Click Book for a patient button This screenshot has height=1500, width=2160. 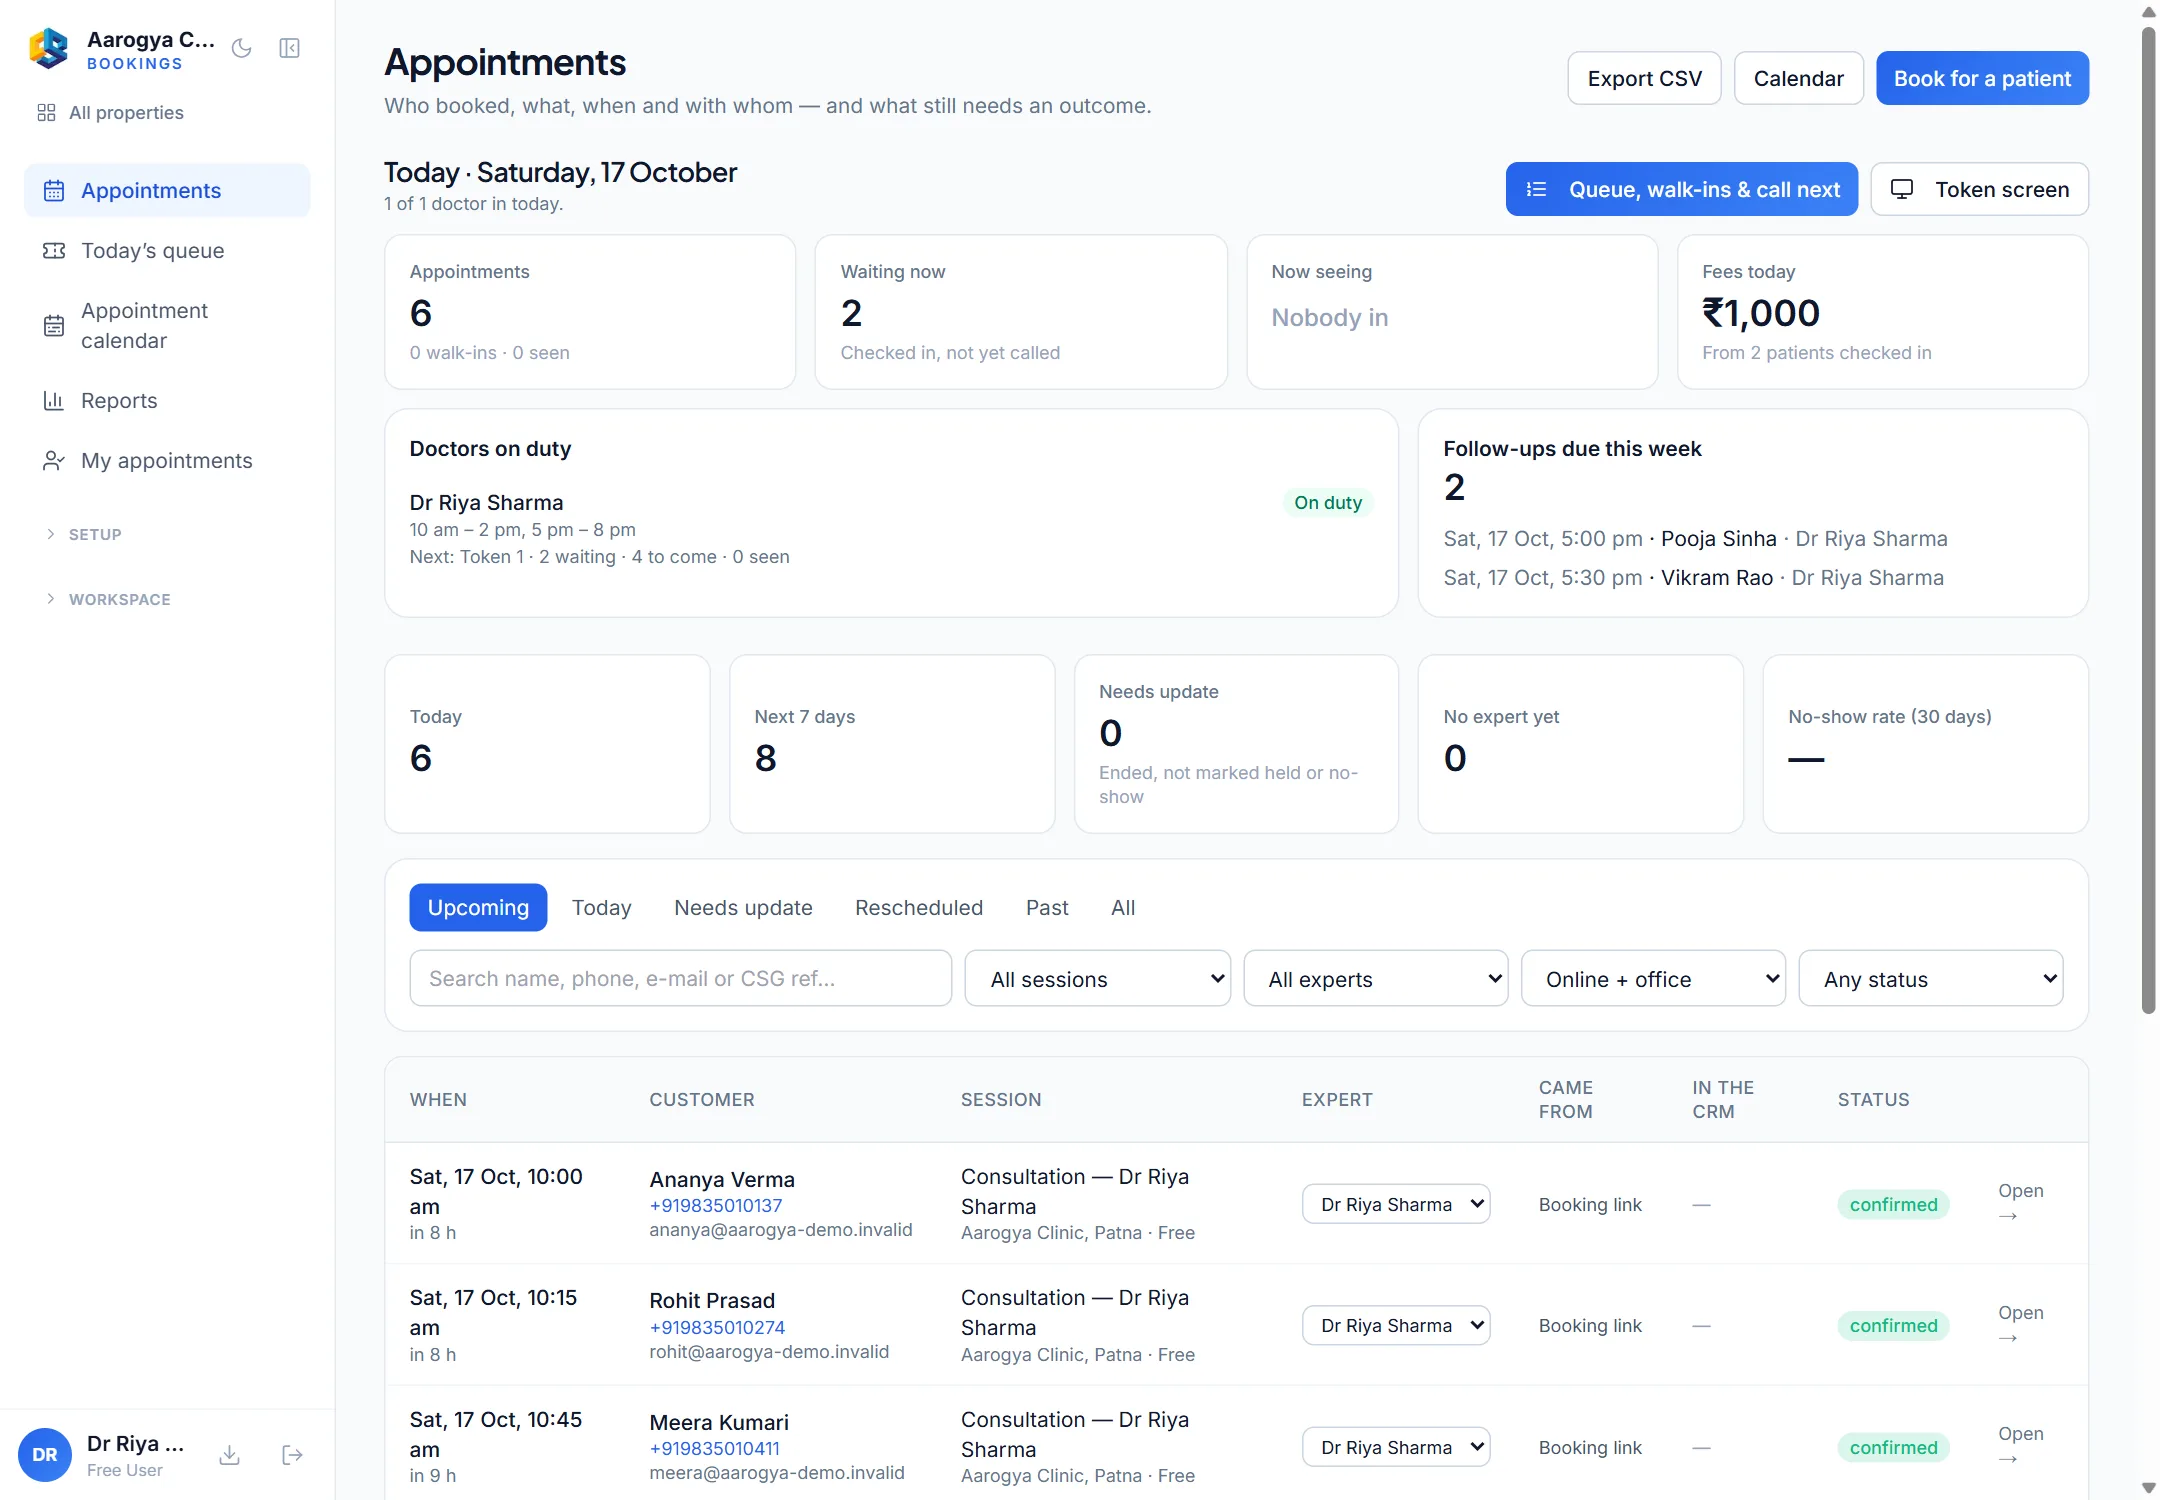1982,78
